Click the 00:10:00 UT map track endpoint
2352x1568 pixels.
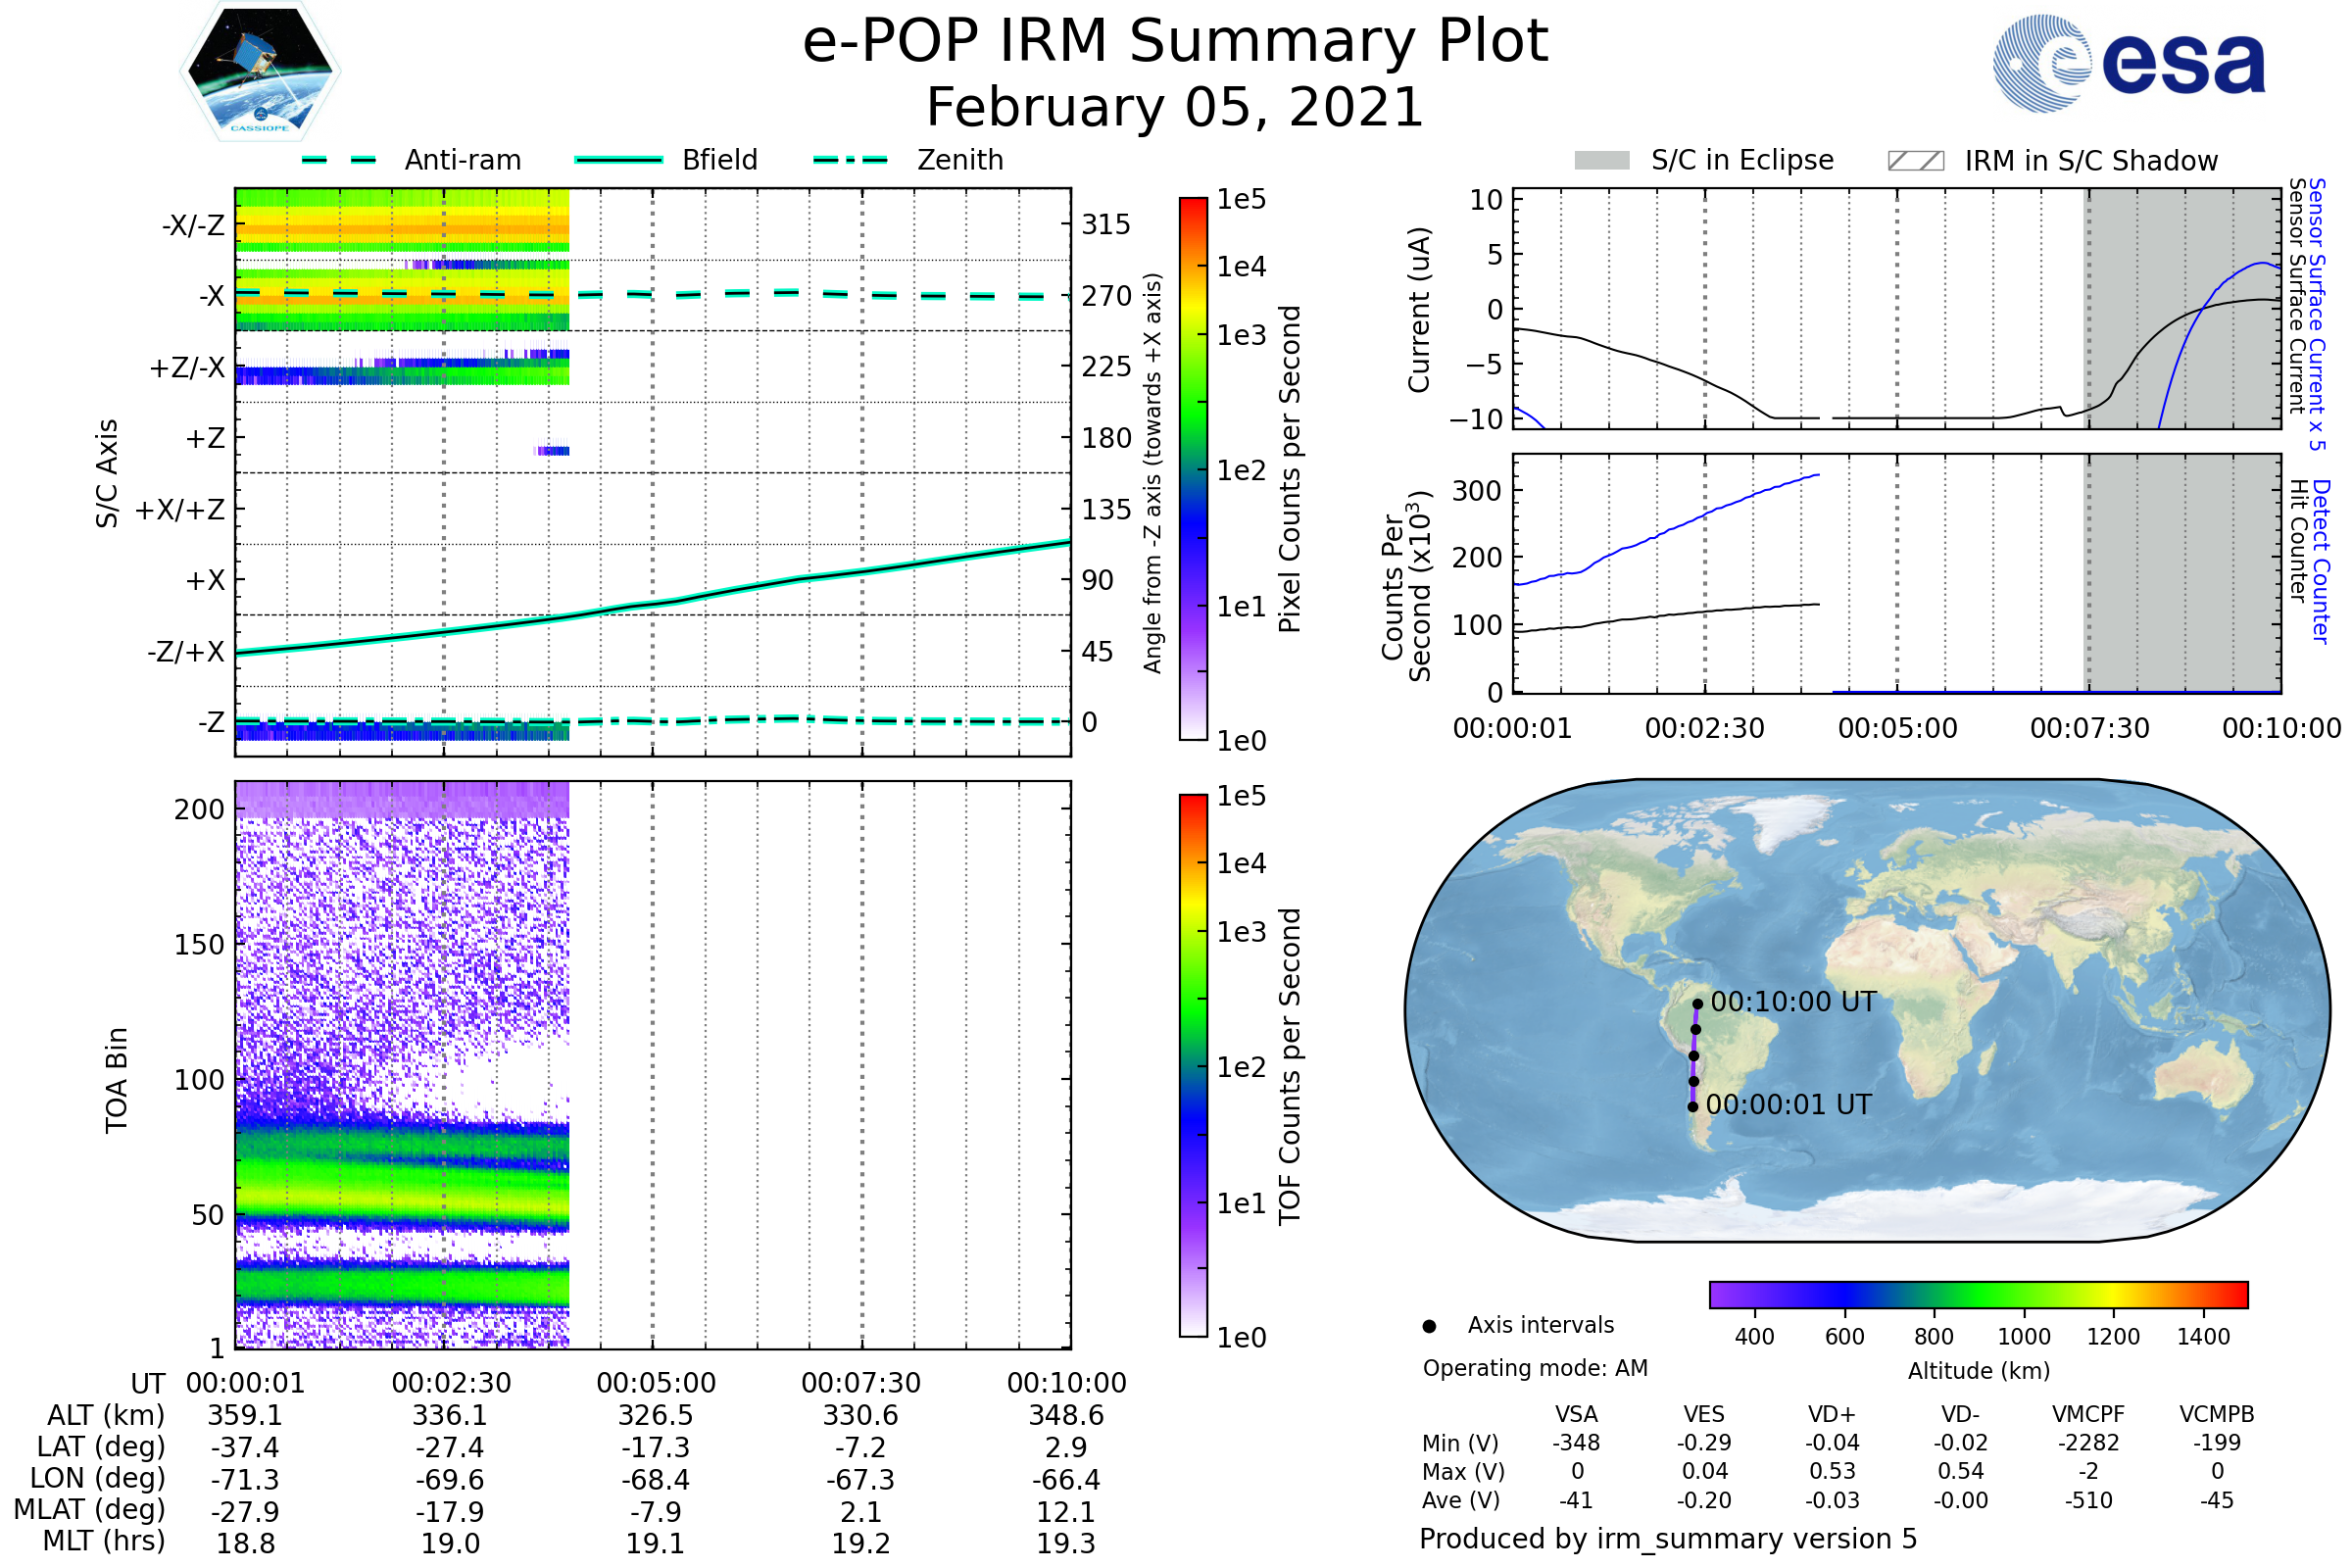coord(1697,1004)
